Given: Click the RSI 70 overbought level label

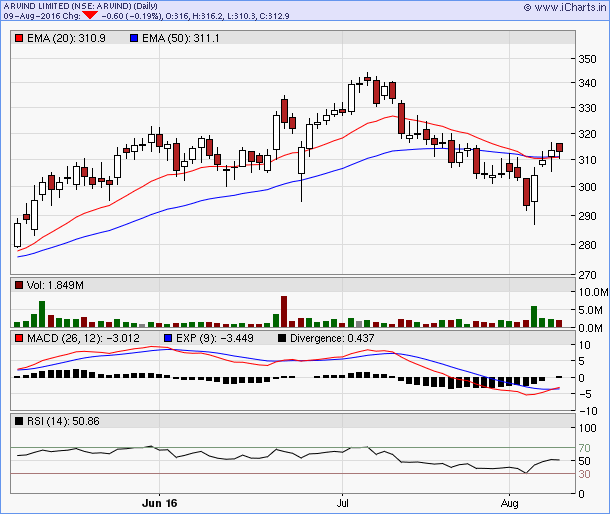Looking at the screenshot, I should [584, 448].
